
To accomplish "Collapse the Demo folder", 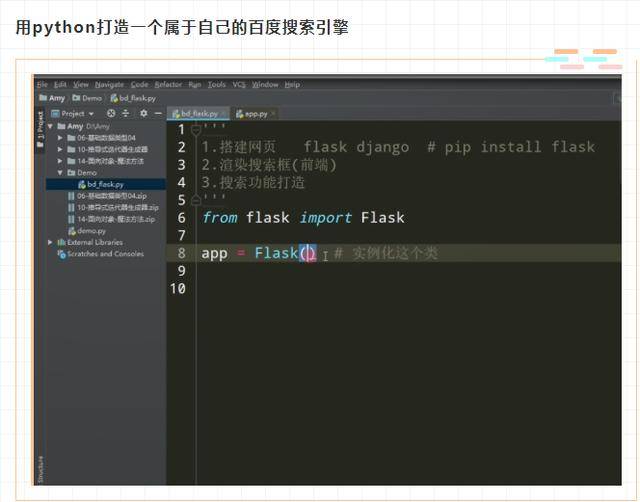I will point(60,173).
